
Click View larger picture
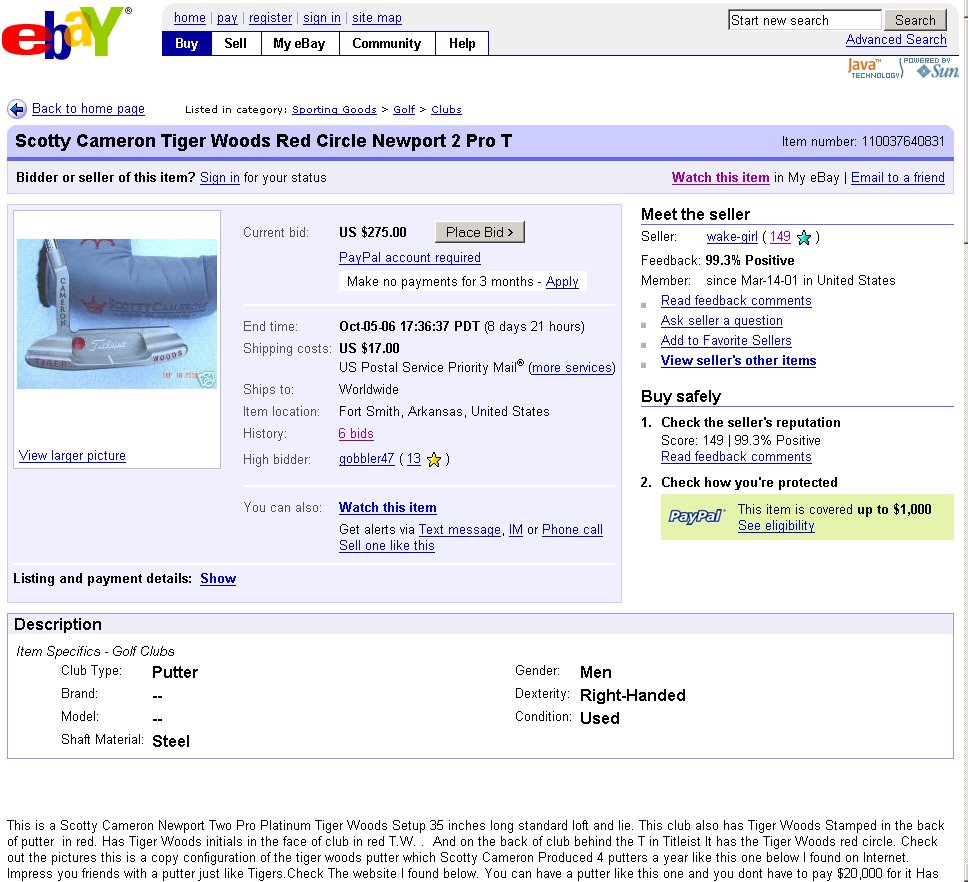coord(72,456)
